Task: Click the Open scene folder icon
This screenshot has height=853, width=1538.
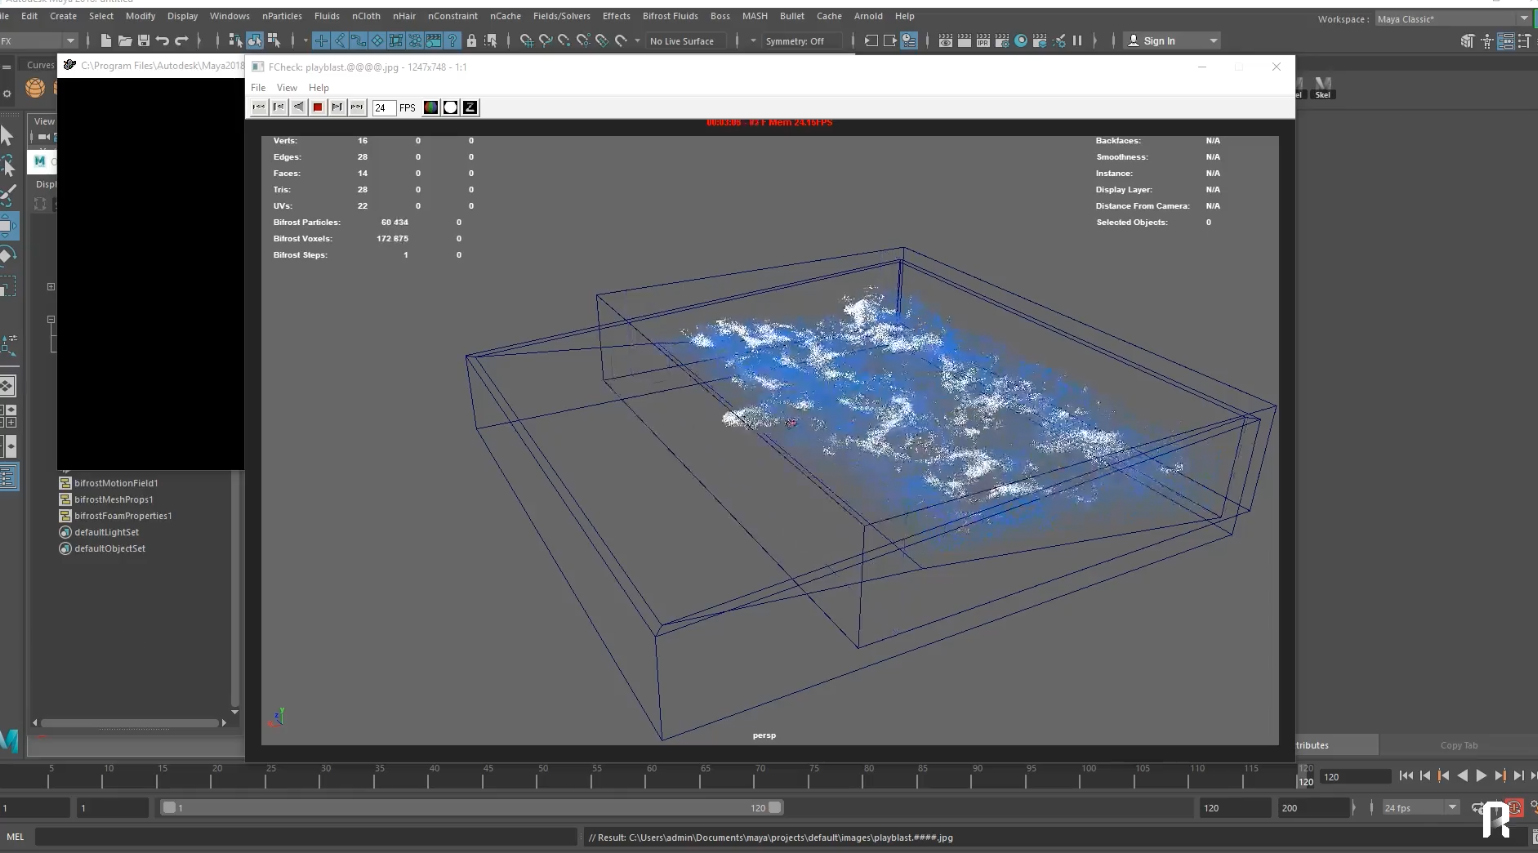Action: (x=124, y=41)
